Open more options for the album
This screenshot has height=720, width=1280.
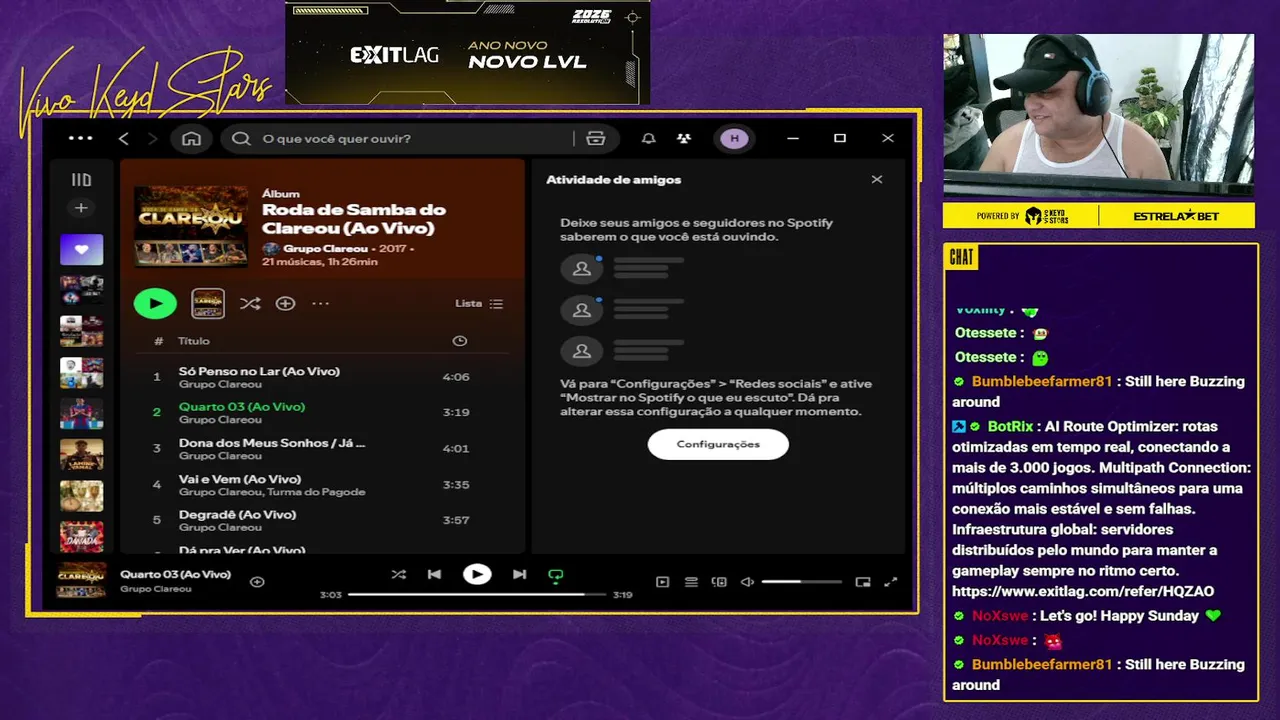click(320, 303)
